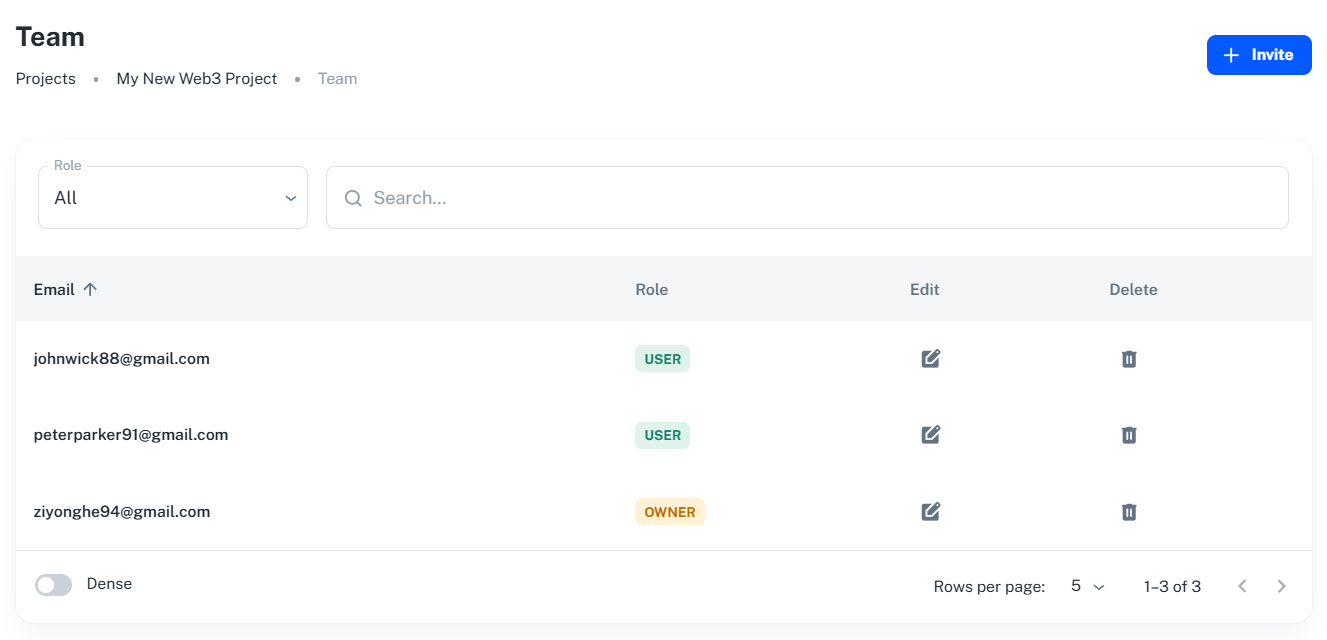The image size is (1327, 640).
Task: Click the 1–3 of 3 pagination text
Action: 1172,586
